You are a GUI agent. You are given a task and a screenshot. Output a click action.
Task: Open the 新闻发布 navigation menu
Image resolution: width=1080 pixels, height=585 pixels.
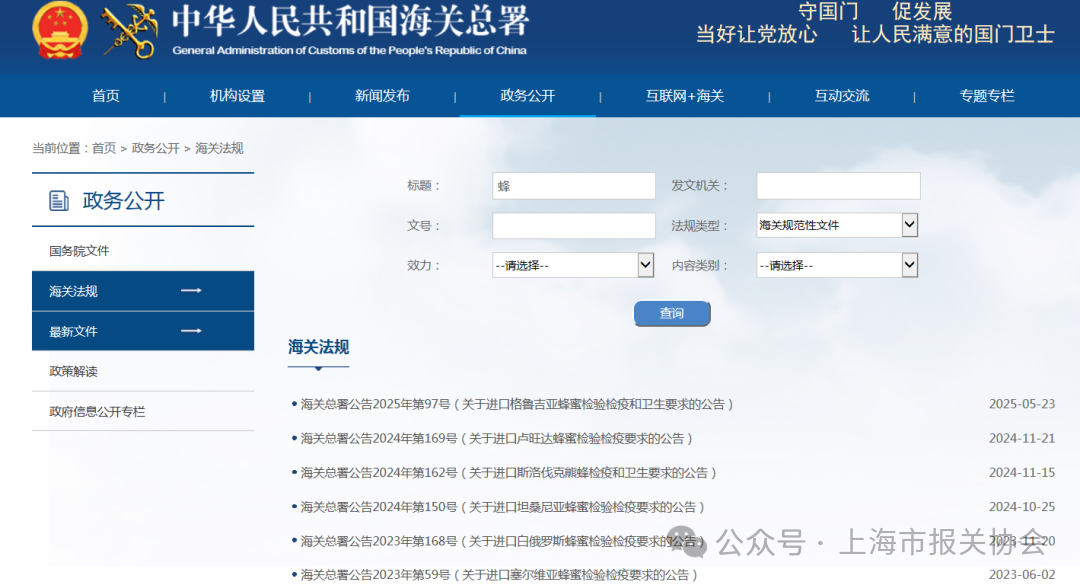pyautogui.click(x=382, y=96)
